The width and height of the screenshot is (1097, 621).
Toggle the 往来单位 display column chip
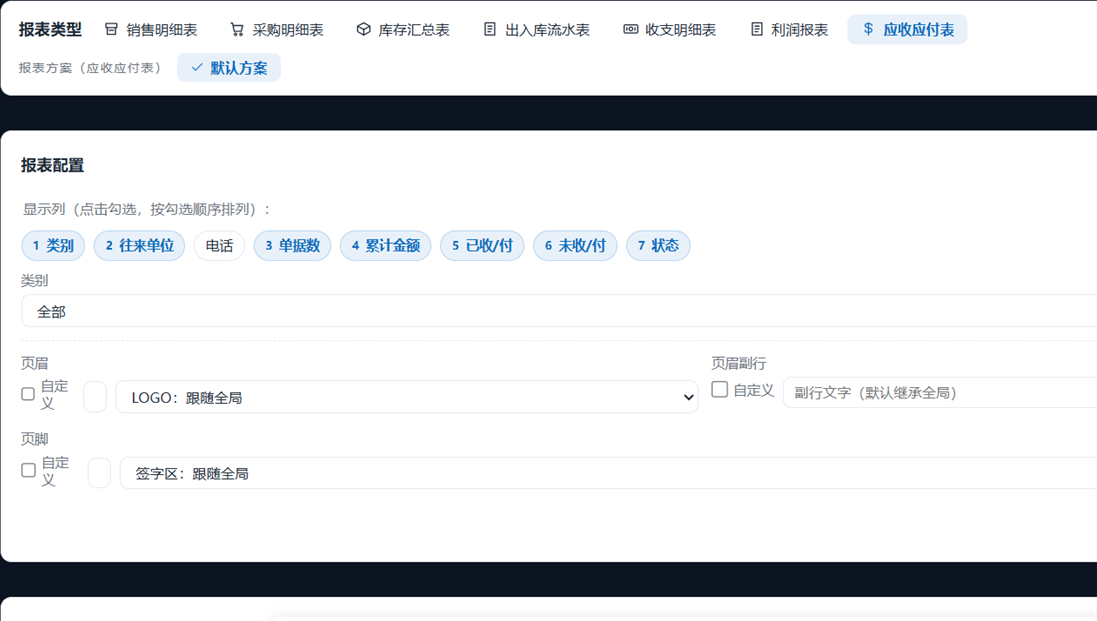click(139, 245)
